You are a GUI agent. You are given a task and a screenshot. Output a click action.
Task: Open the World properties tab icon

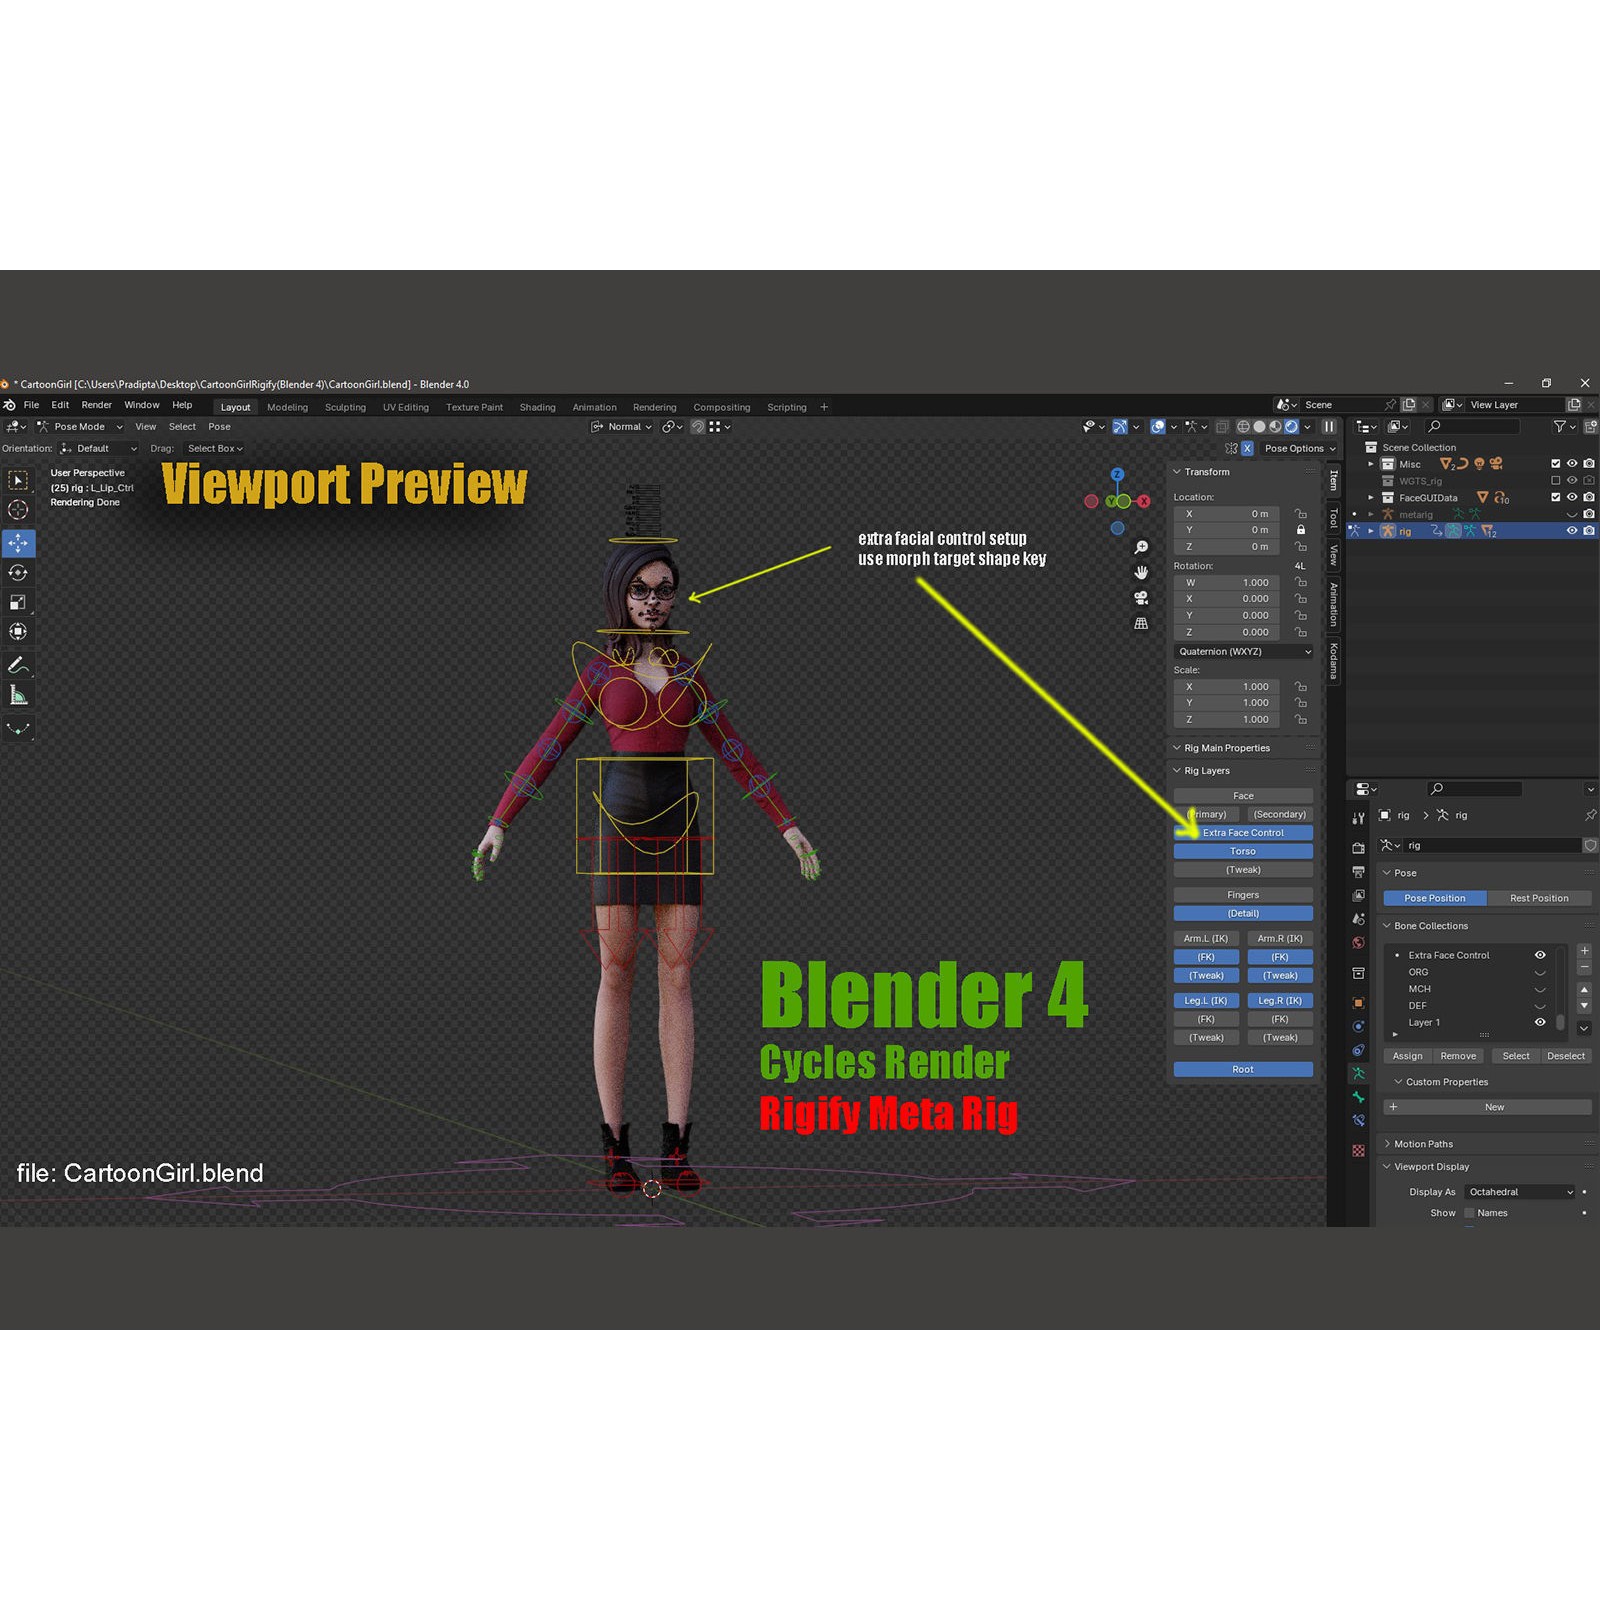click(1358, 942)
